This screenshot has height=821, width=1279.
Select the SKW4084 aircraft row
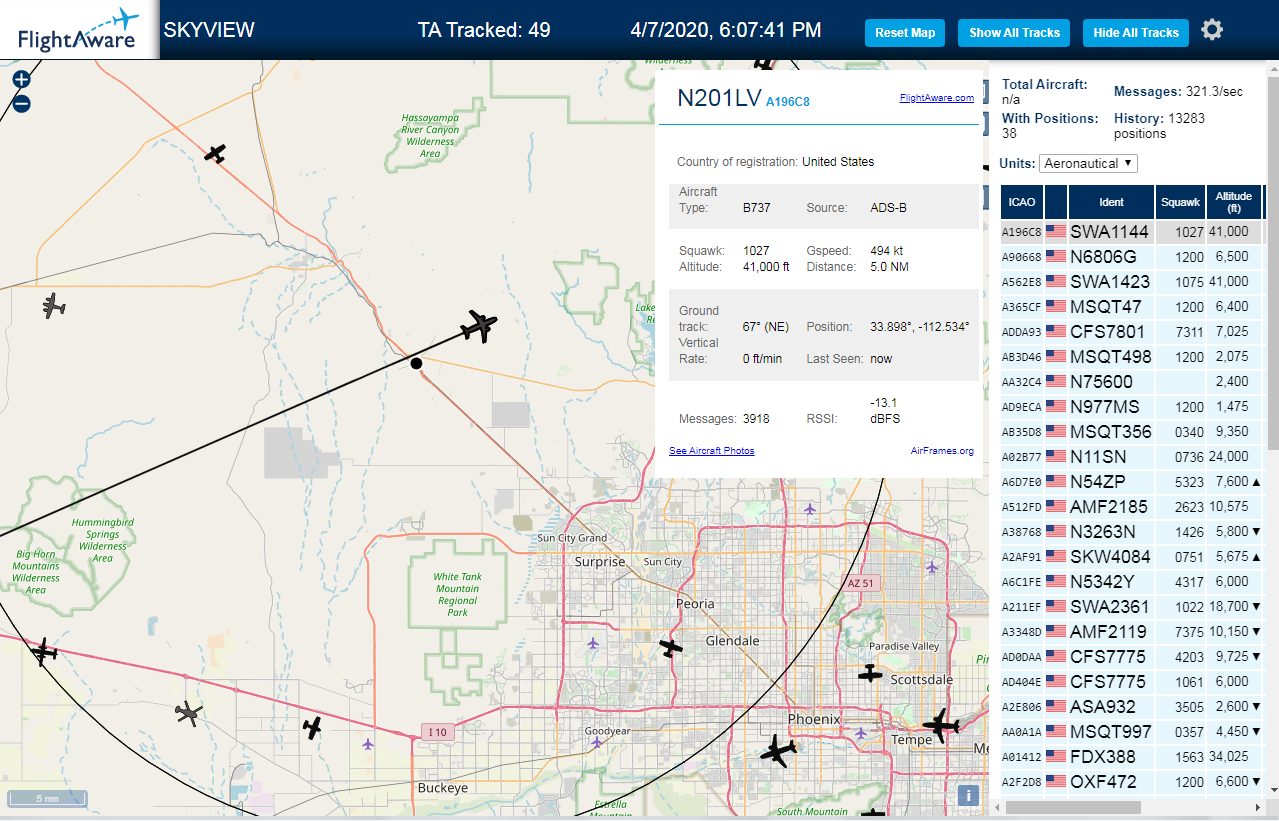pyautogui.click(x=1132, y=557)
